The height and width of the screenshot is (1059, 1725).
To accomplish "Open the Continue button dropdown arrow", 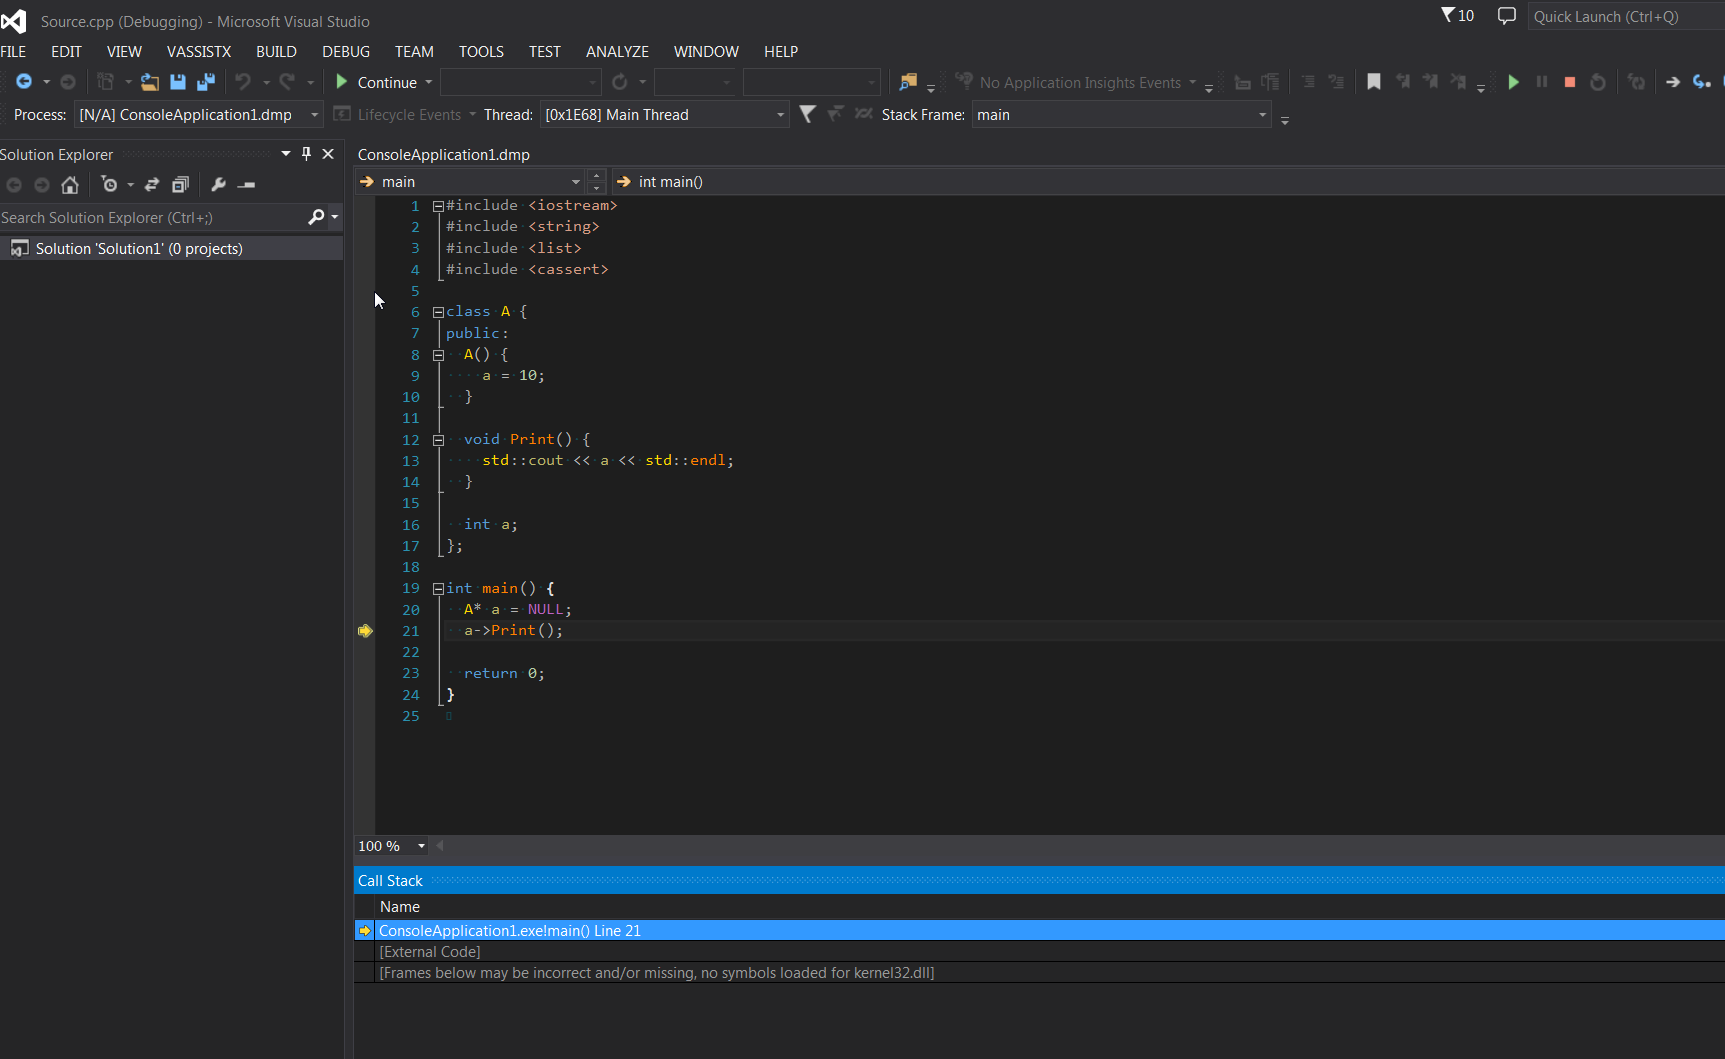I will coord(429,82).
